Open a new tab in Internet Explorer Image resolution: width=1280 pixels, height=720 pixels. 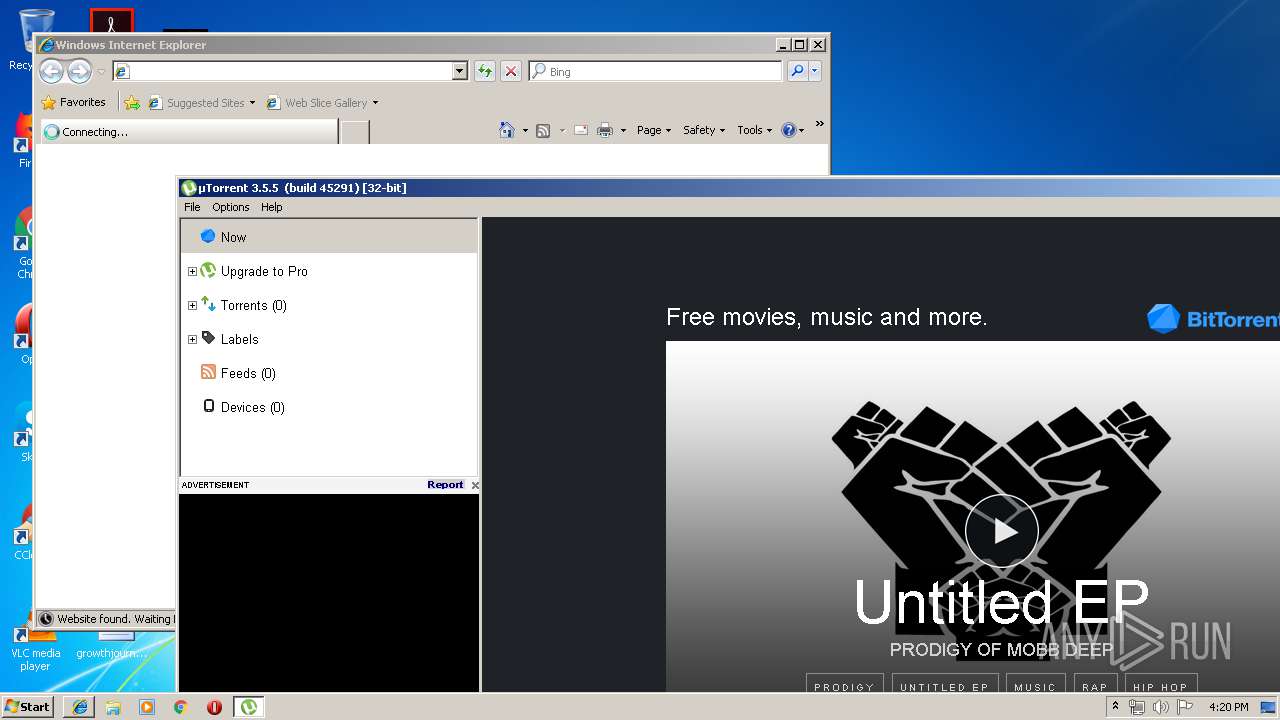tap(355, 132)
